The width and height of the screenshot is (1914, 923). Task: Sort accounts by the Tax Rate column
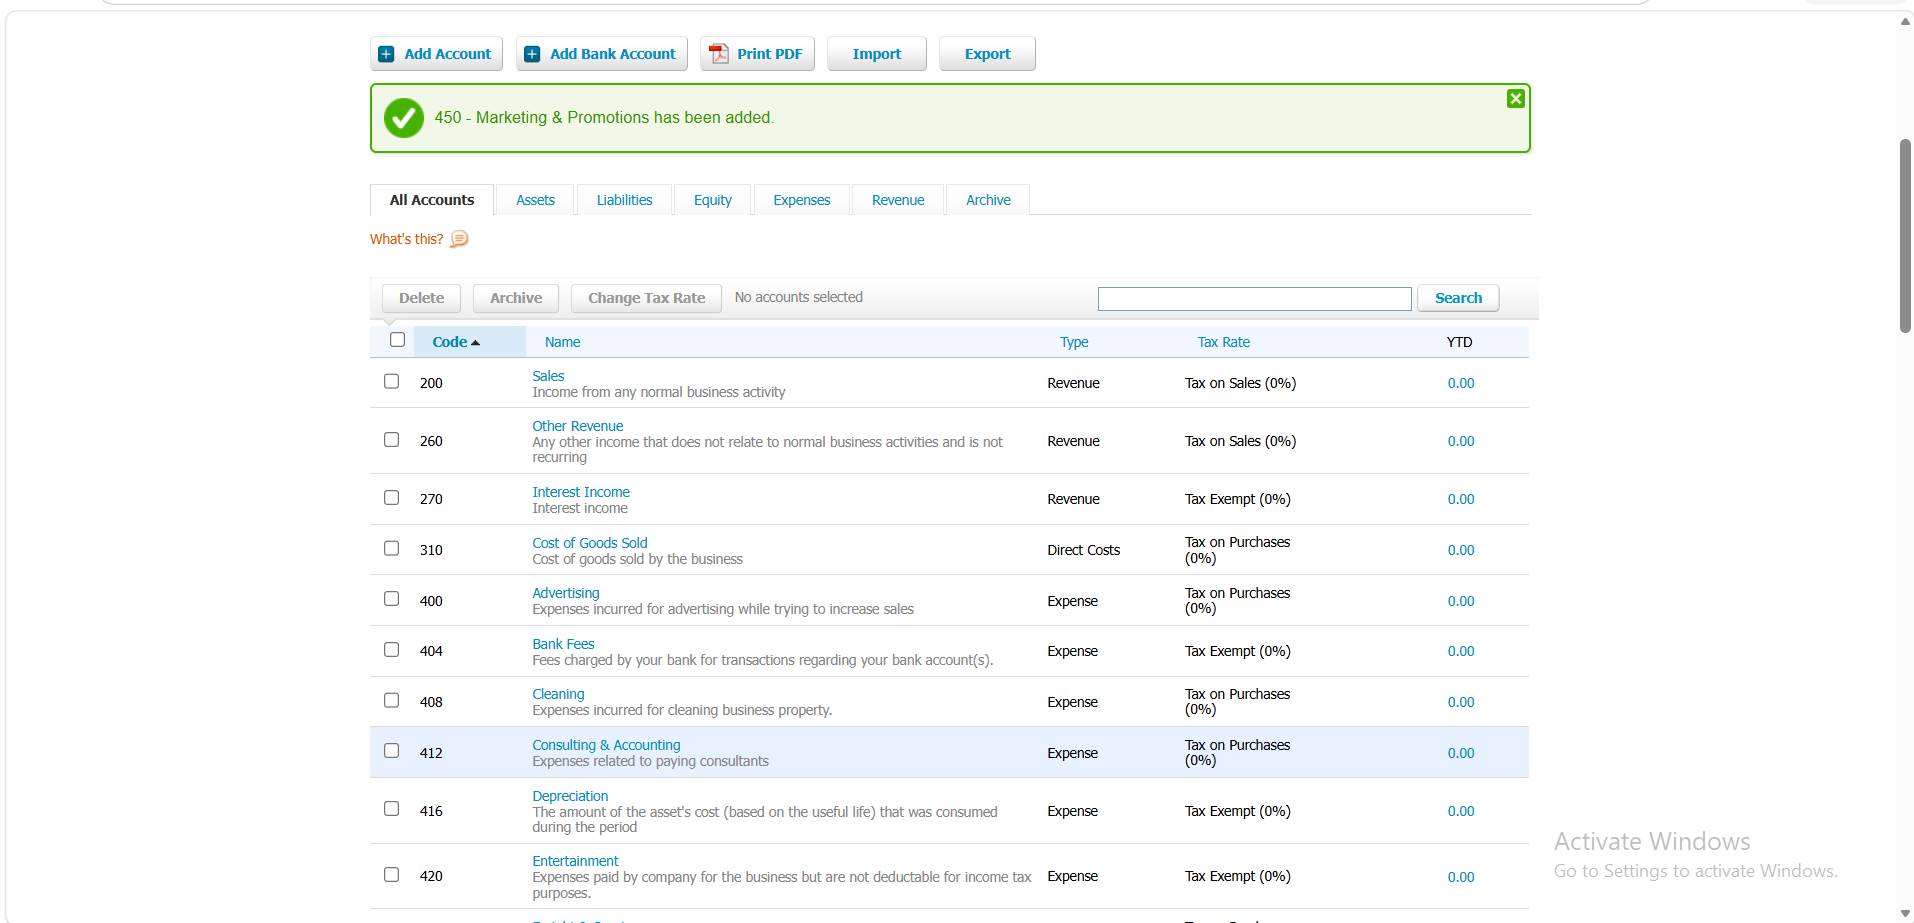click(1223, 342)
